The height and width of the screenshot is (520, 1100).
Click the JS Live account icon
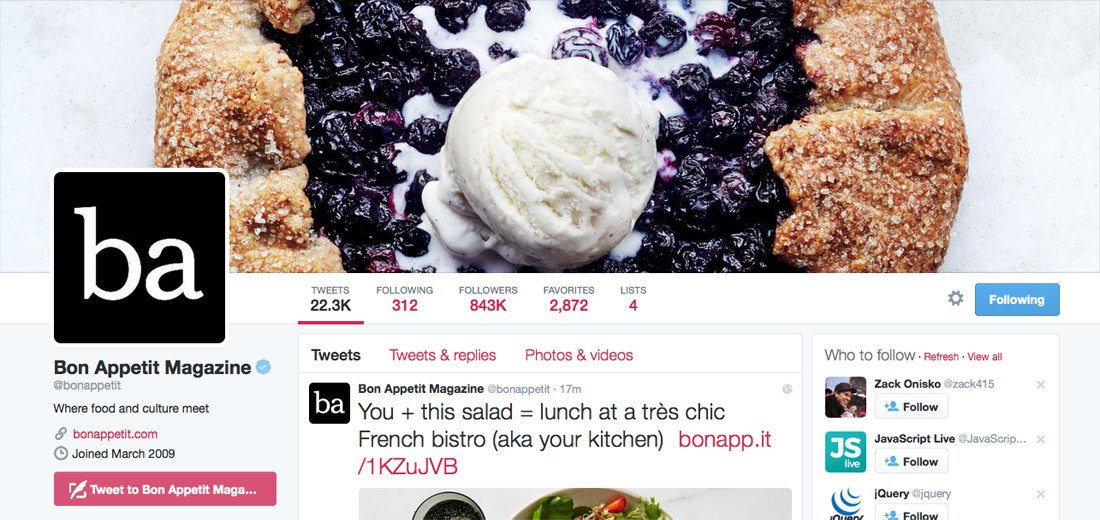[845, 452]
